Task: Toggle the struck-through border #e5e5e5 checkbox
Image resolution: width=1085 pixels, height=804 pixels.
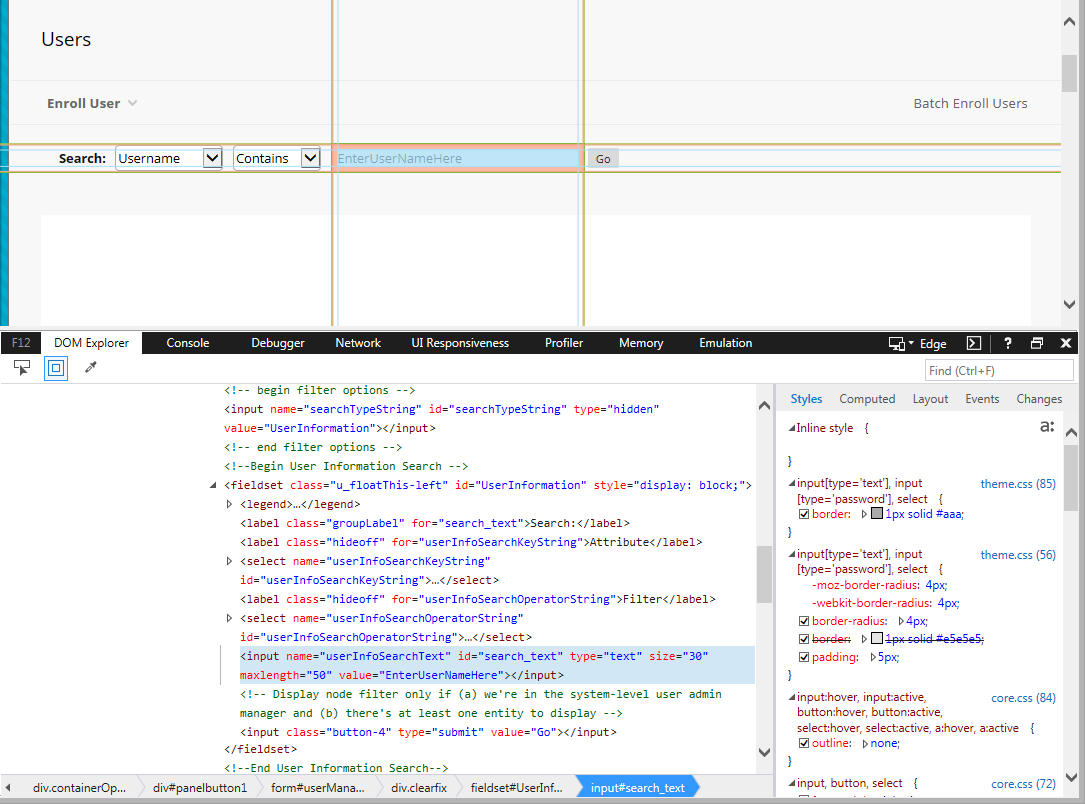Action: click(804, 639)
